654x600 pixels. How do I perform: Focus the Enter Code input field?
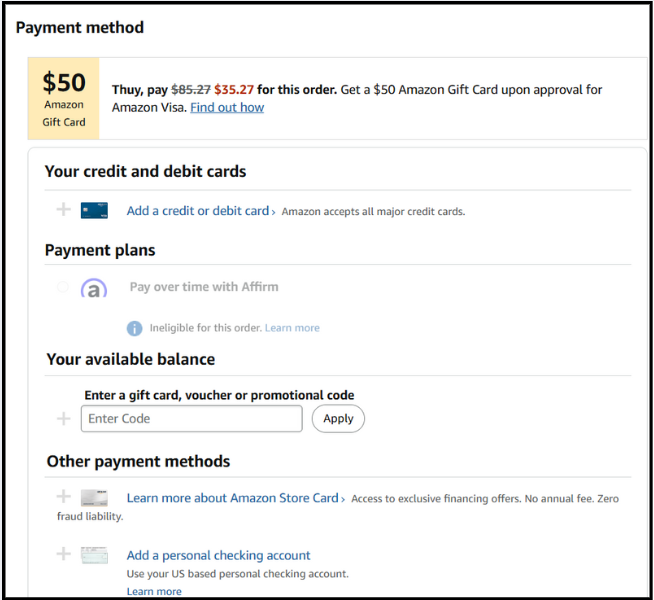click(x=191, y=418)
